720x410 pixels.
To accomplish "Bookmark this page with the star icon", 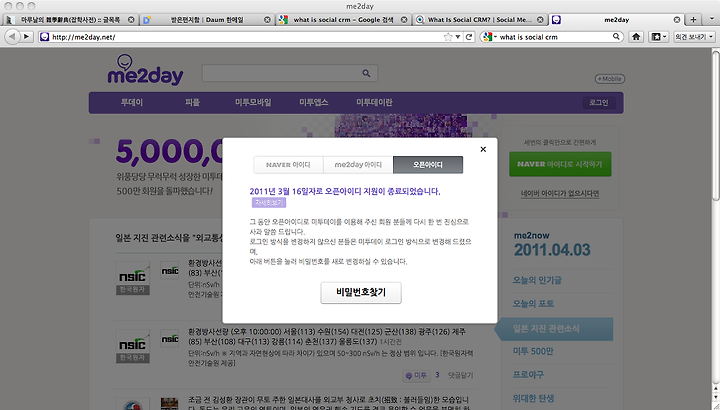I will [x=448, y=37].
